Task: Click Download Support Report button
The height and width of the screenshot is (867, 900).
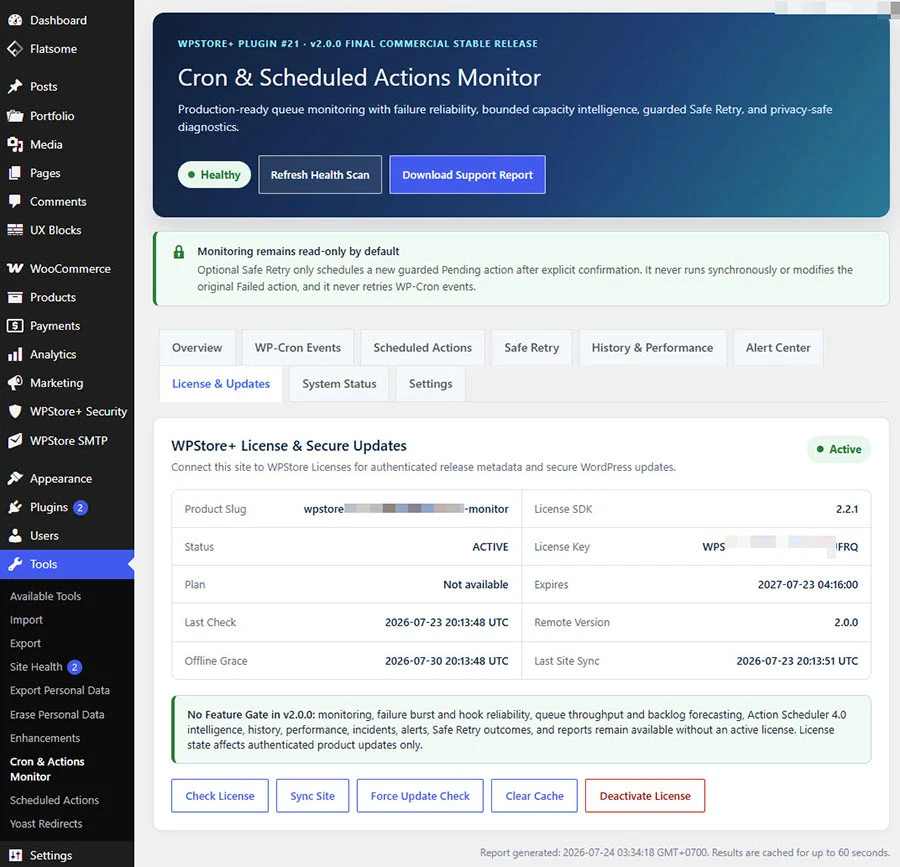Action: [468, 174]
